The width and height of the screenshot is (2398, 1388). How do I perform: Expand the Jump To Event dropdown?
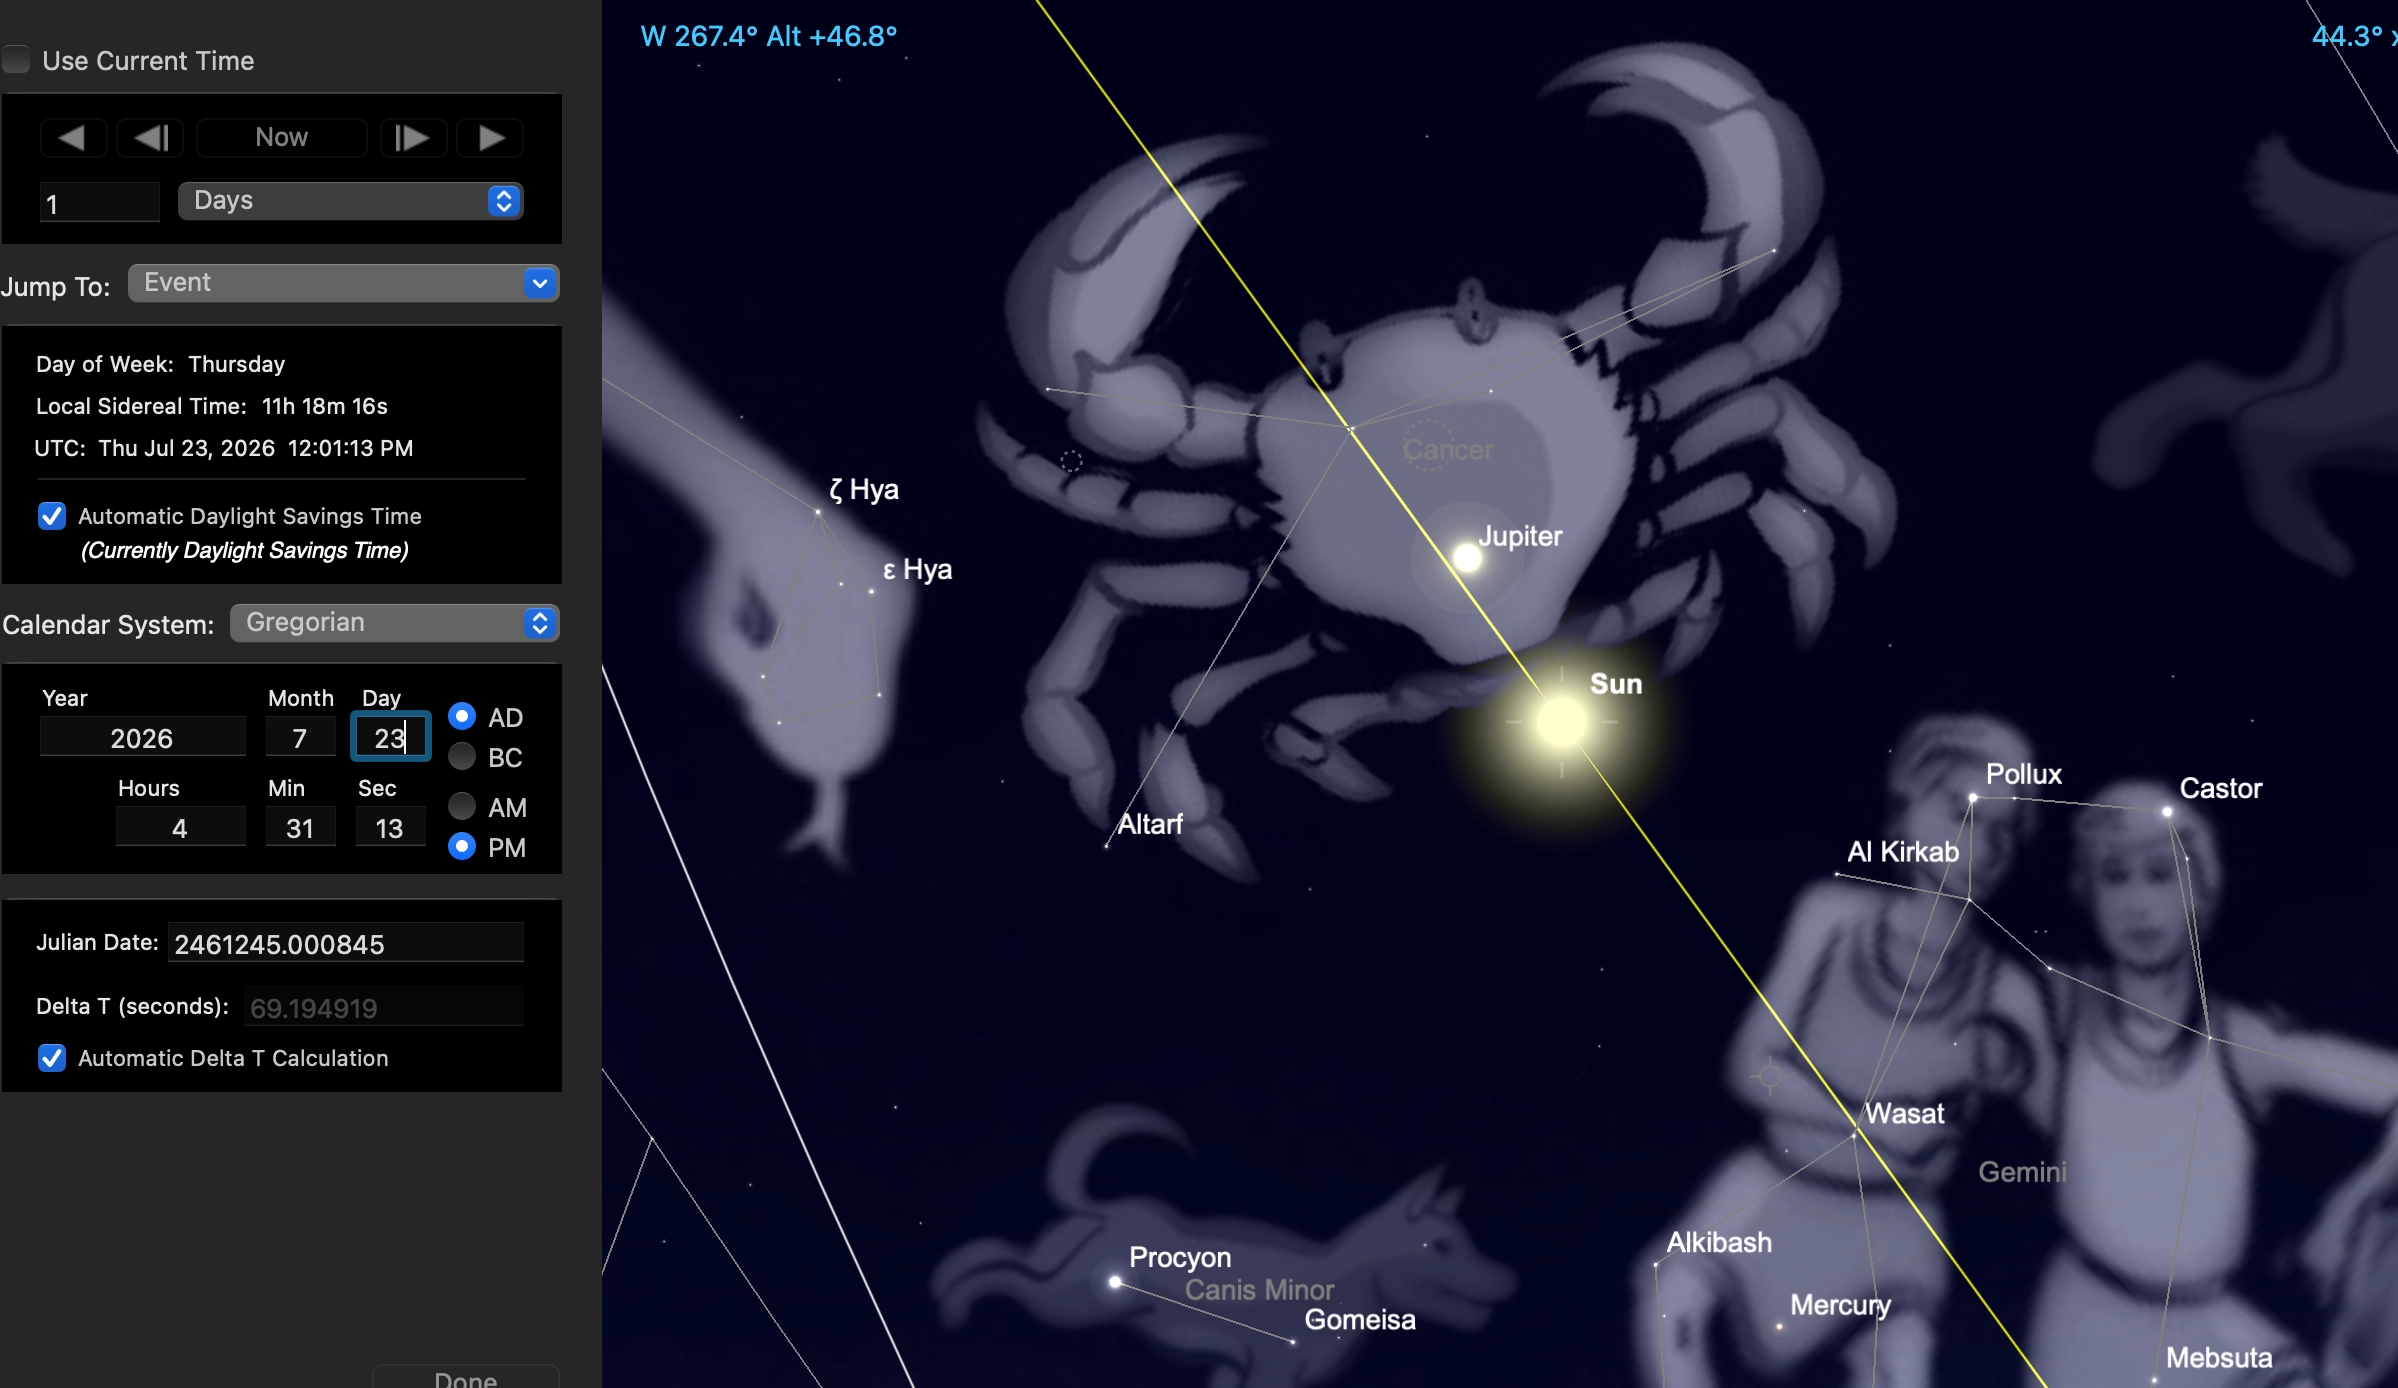coord(342,283)
